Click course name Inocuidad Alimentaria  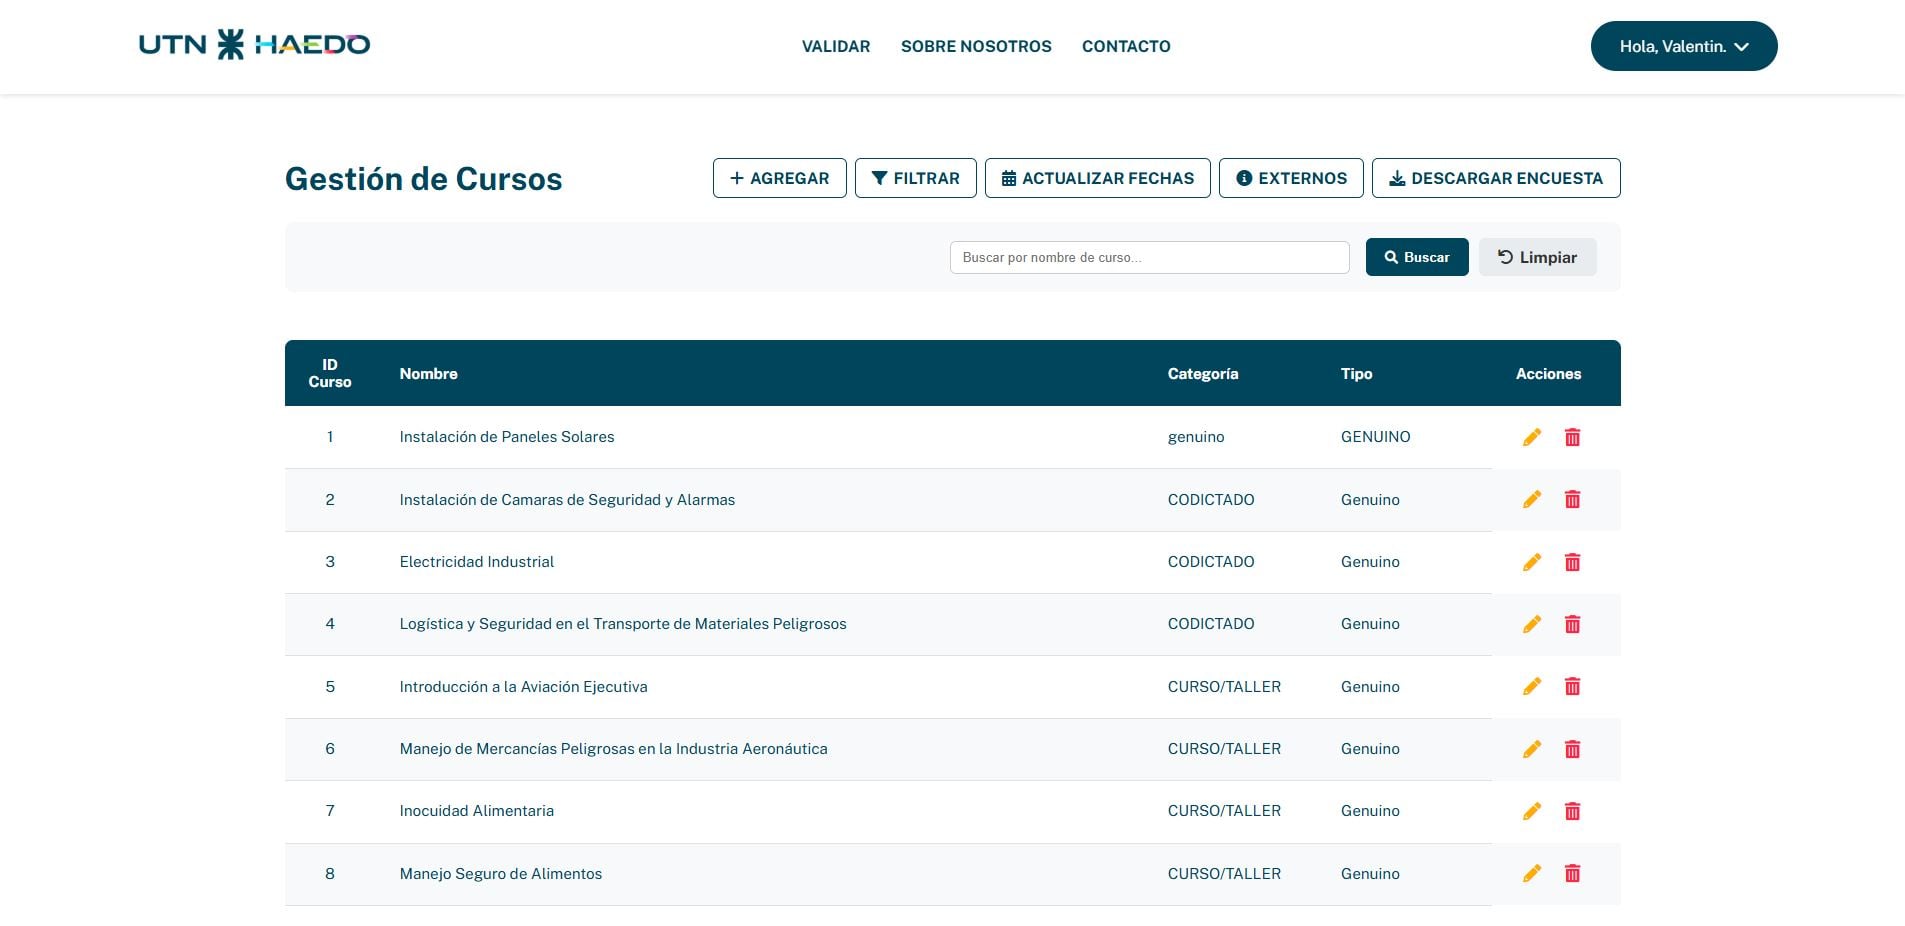pos(476,811)
